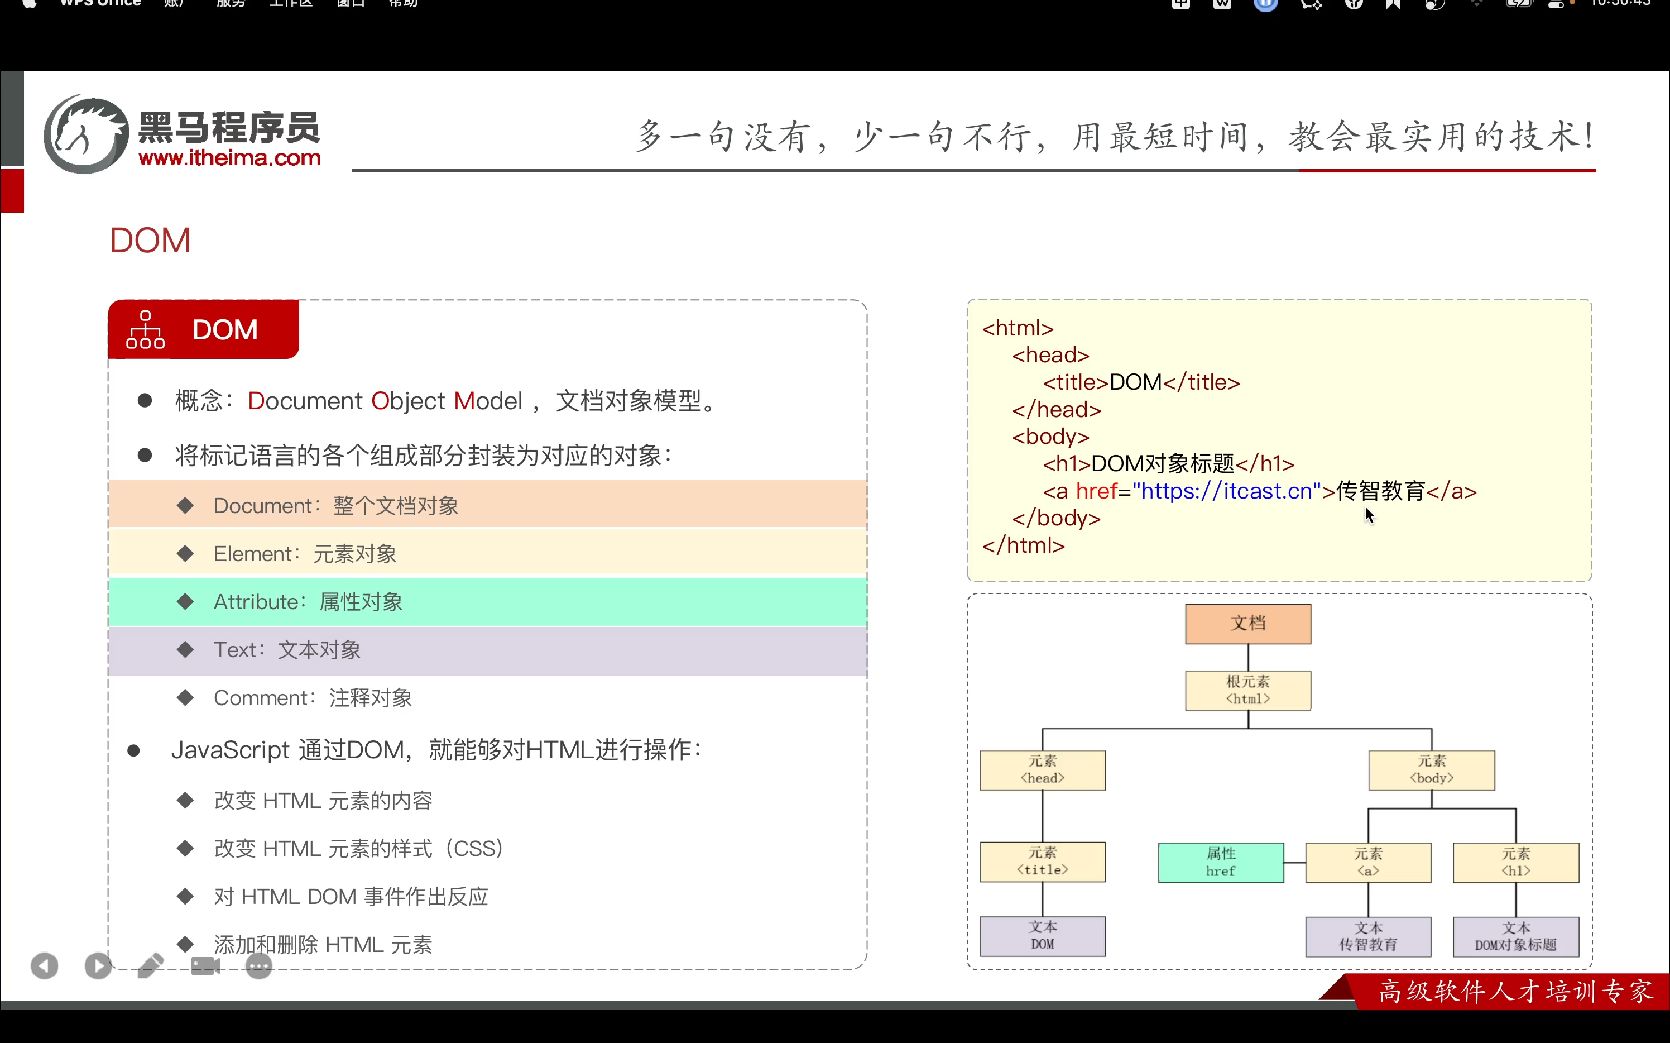This screenshot has height=1043, width=1670.
Task: Open the www.itheima.com link in the header
Action: pyautogui.click(x=230, y=158)
